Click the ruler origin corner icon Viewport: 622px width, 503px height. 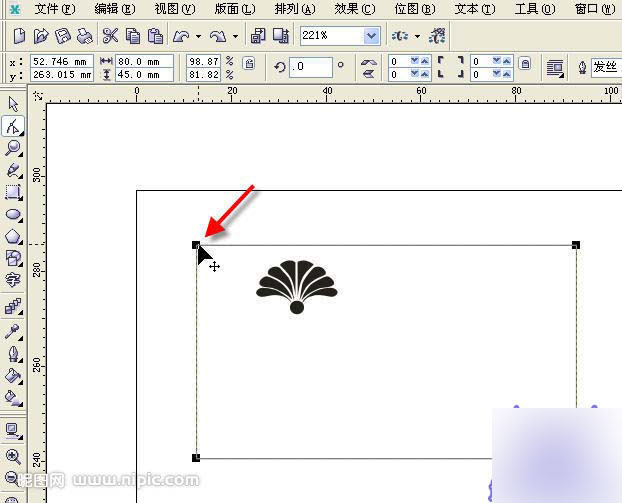[38, 96]
